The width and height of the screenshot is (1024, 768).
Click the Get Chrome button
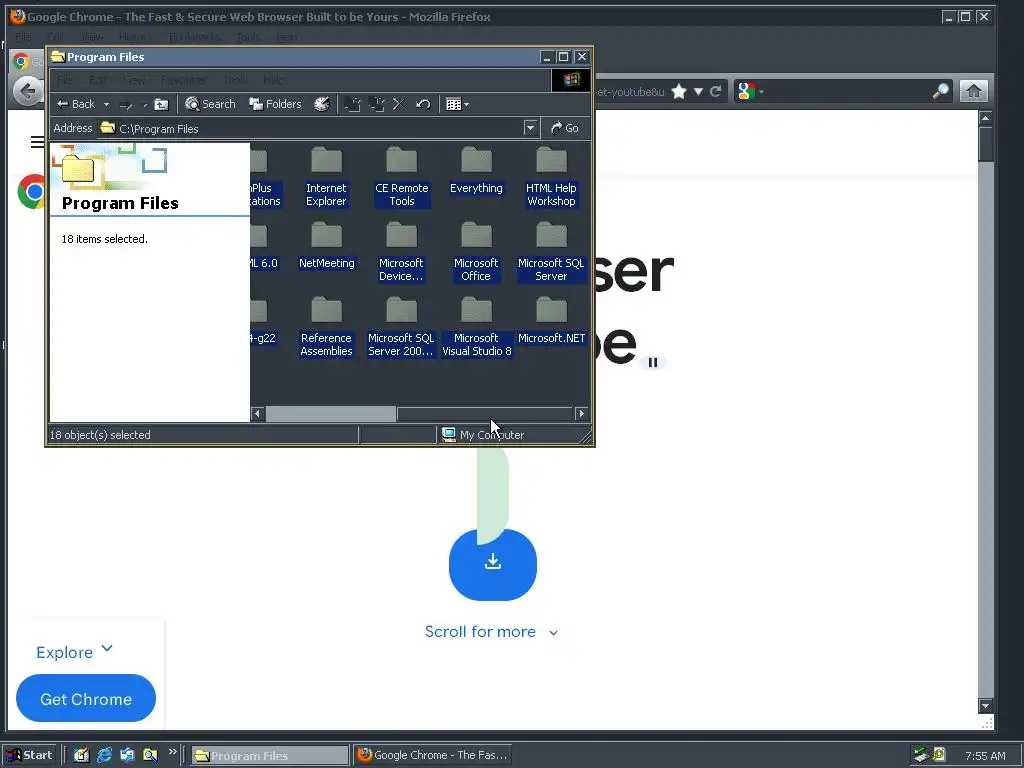click(x=86, y=698)
